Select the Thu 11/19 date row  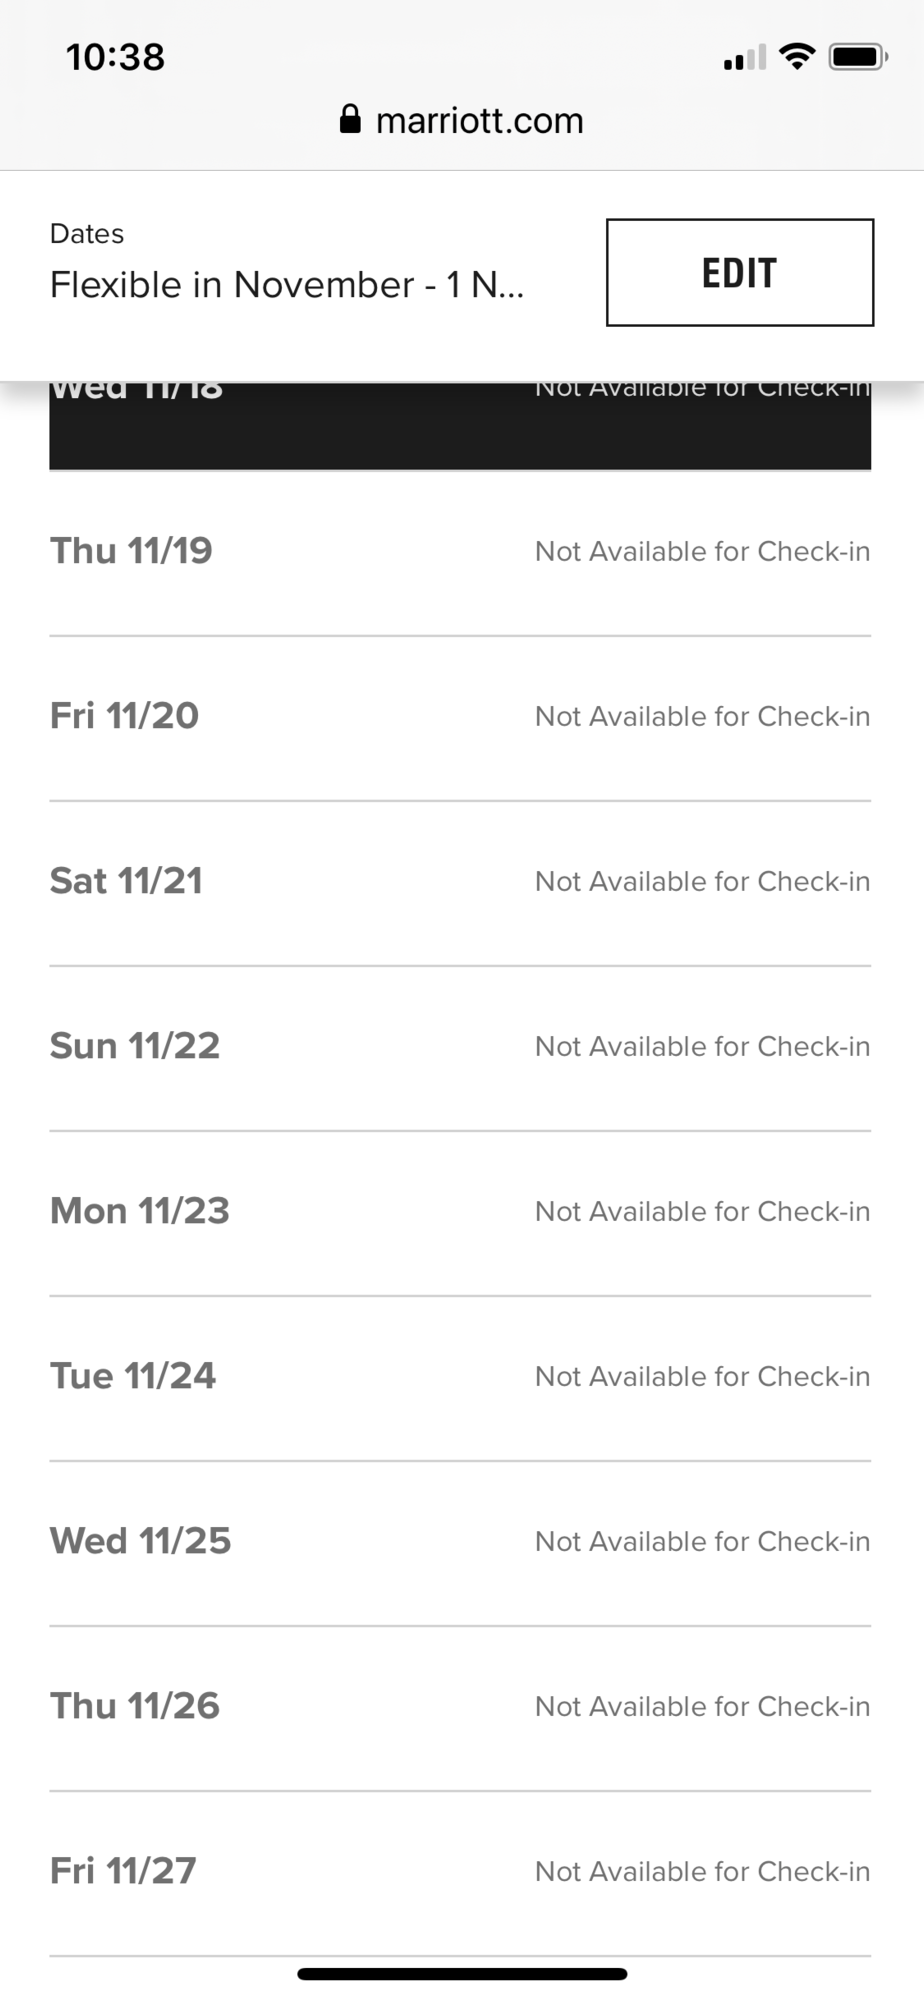point(460,552)
